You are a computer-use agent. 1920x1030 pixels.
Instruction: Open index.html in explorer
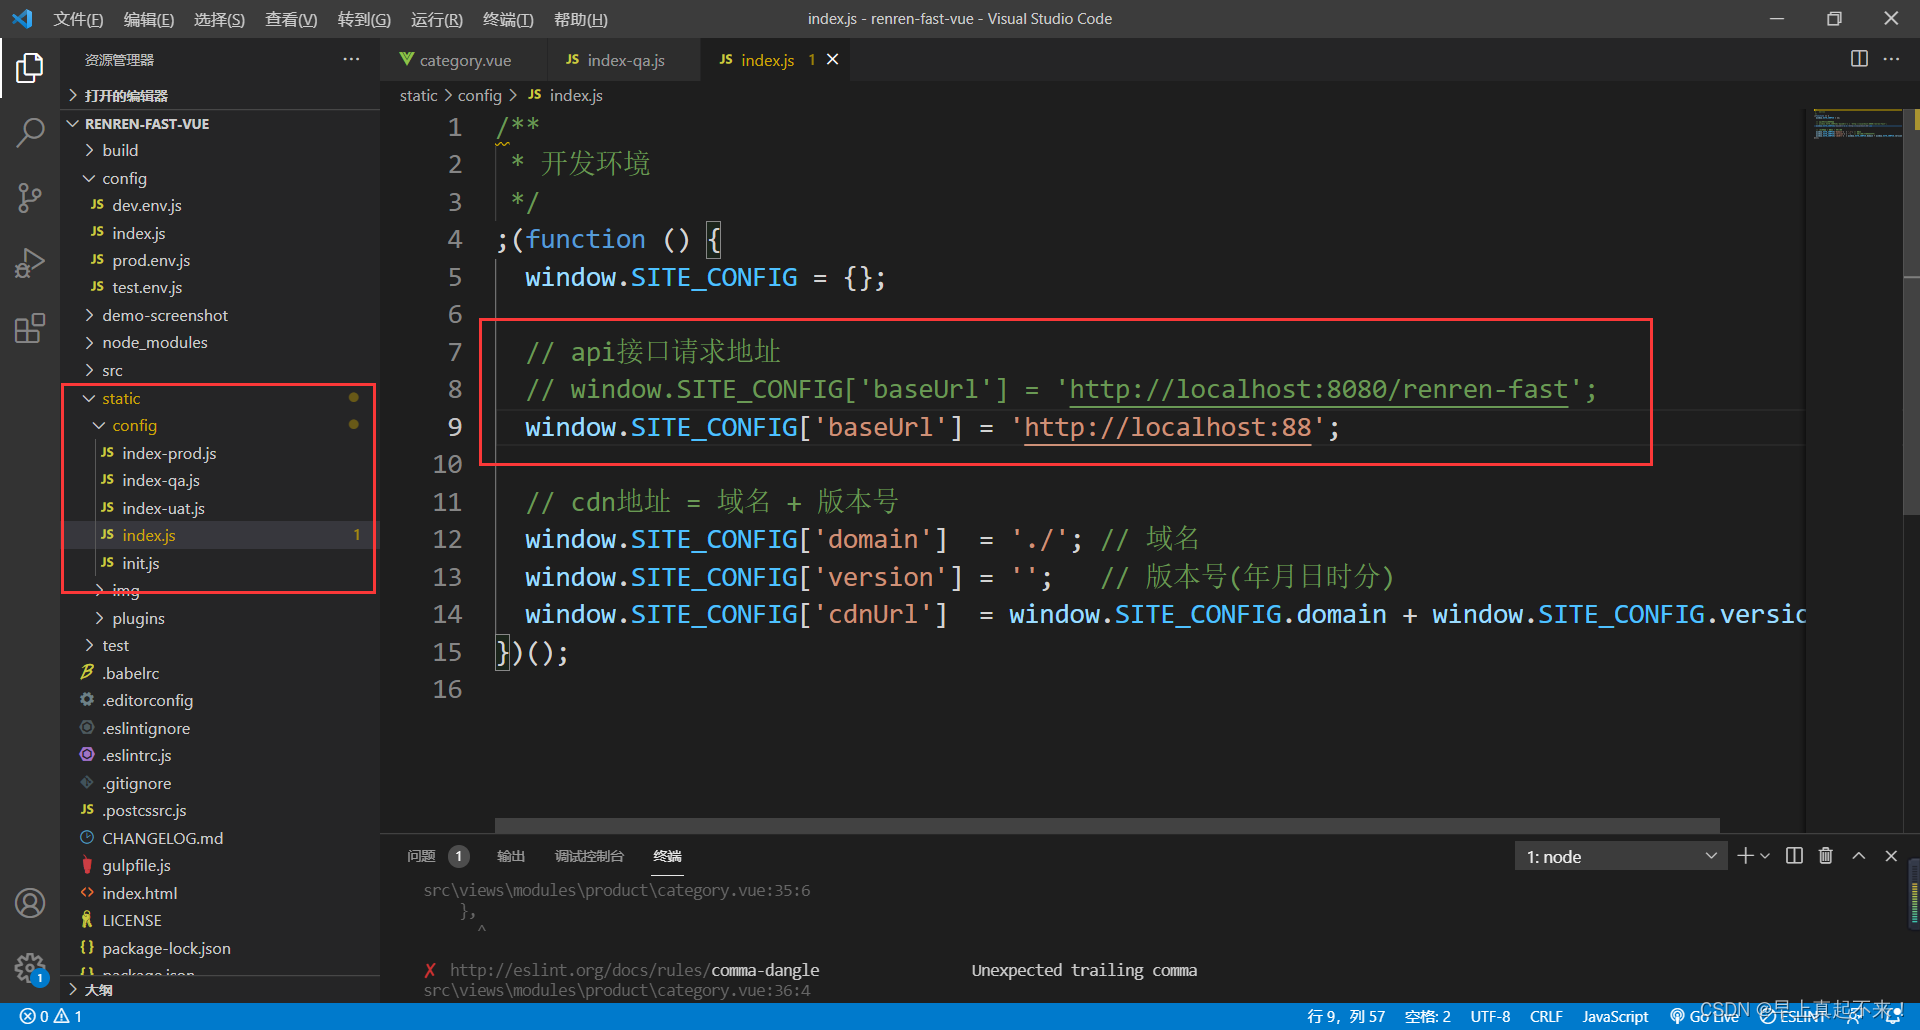(139, 893)
